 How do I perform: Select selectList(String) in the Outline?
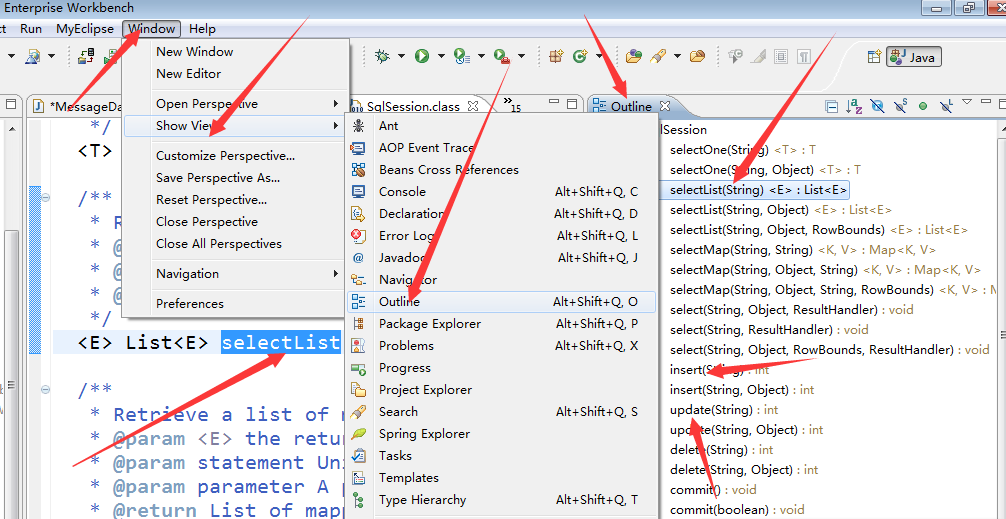pos(758,190)
